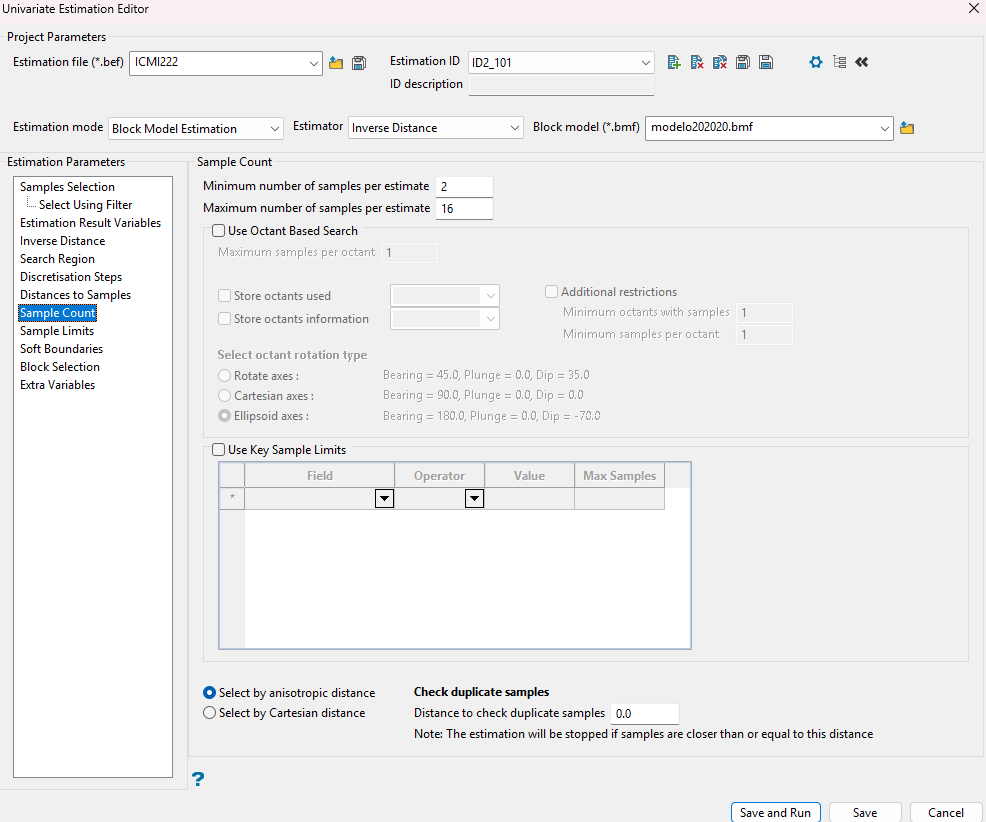This screenshot has width=986, height=822.
Task: Click the stacked-disks save icon after delete icons
Action: tap(743, 62)
